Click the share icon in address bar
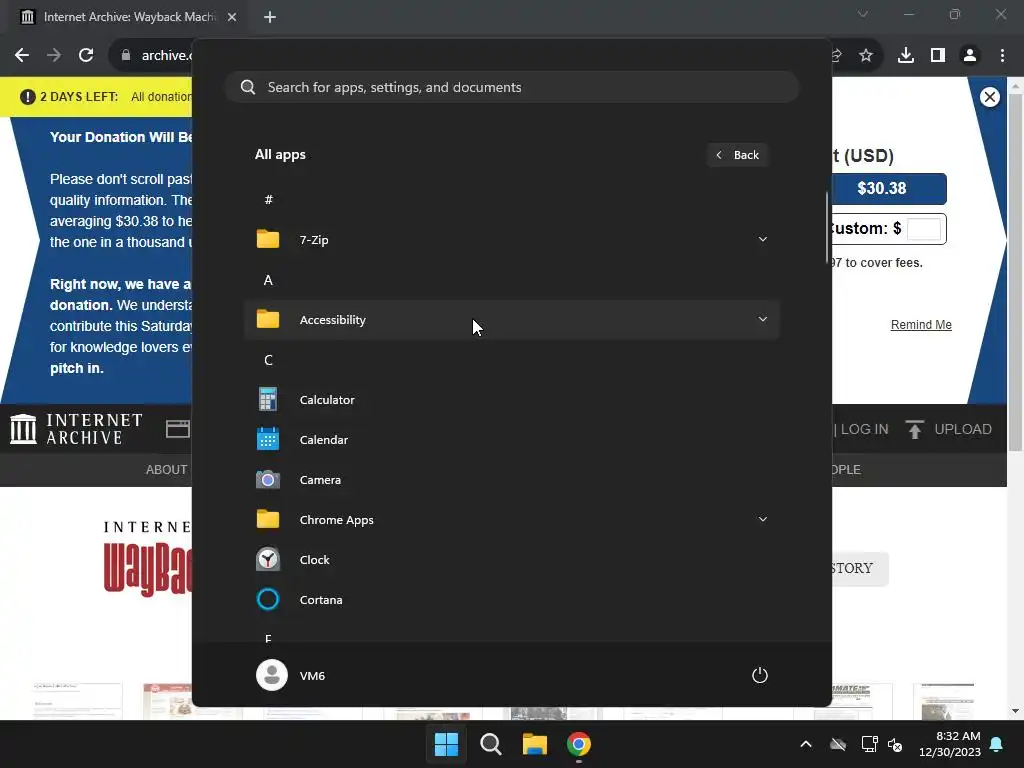 (837, 56)
